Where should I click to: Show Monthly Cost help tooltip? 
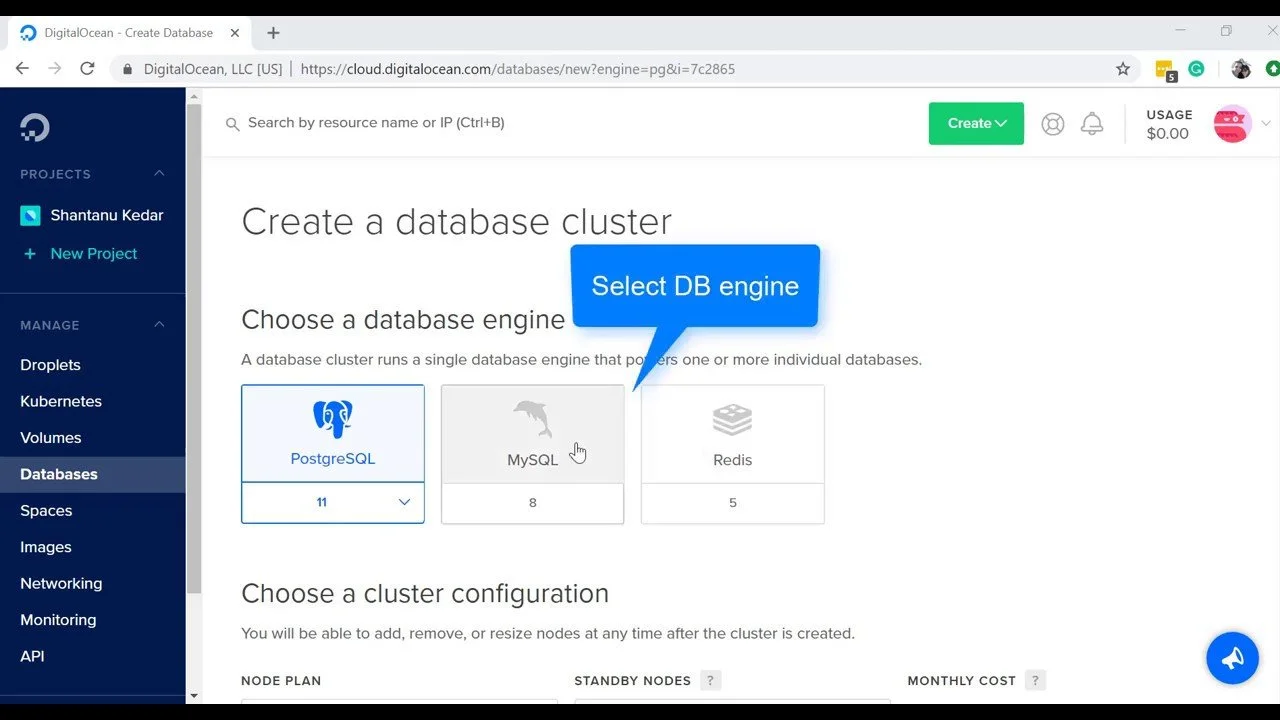pyautogui.click(x=1035, y=680)
